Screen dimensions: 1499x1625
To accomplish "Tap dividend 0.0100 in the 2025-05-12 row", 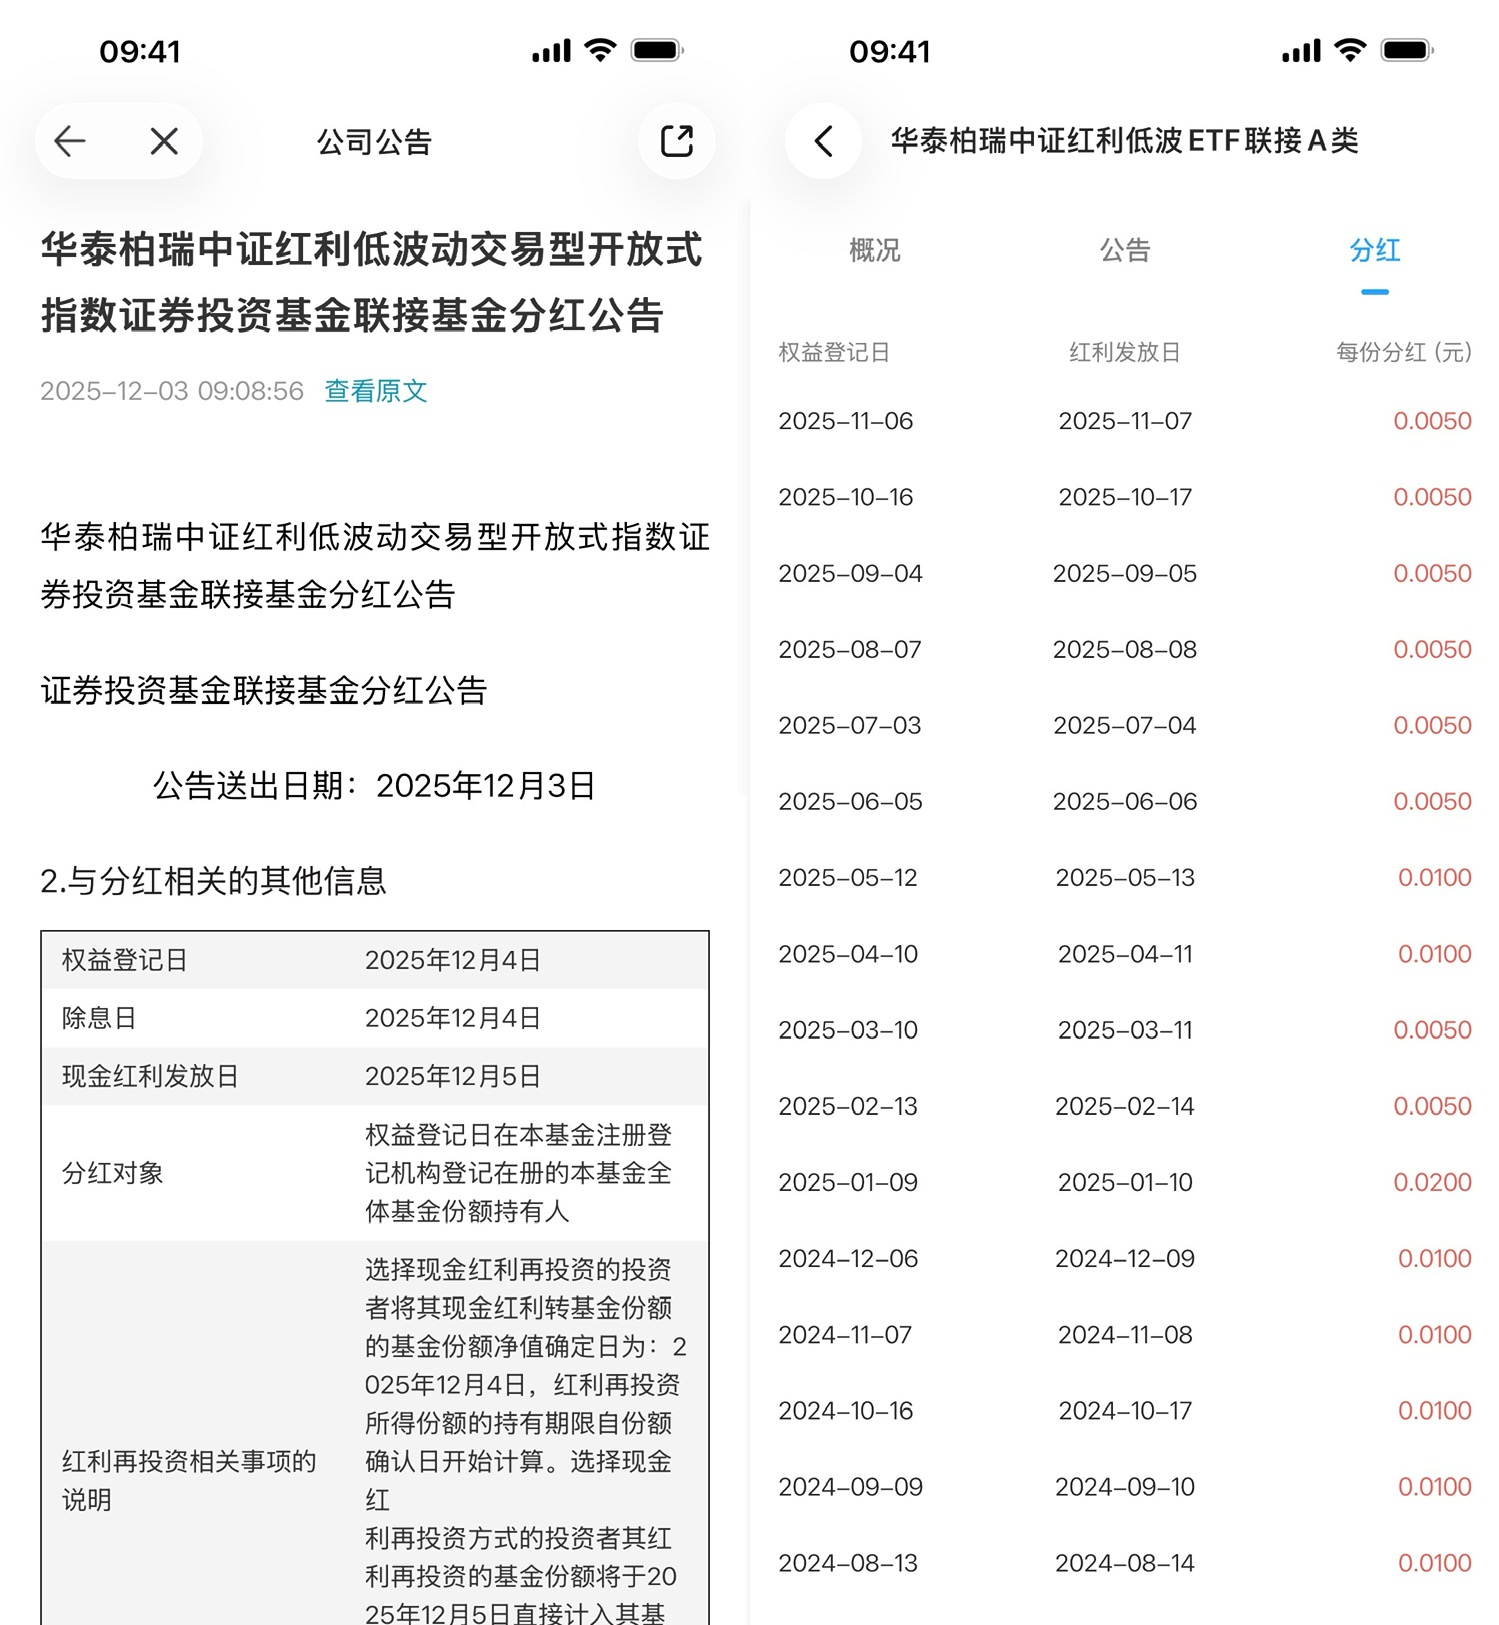I will coord(1435,877).
